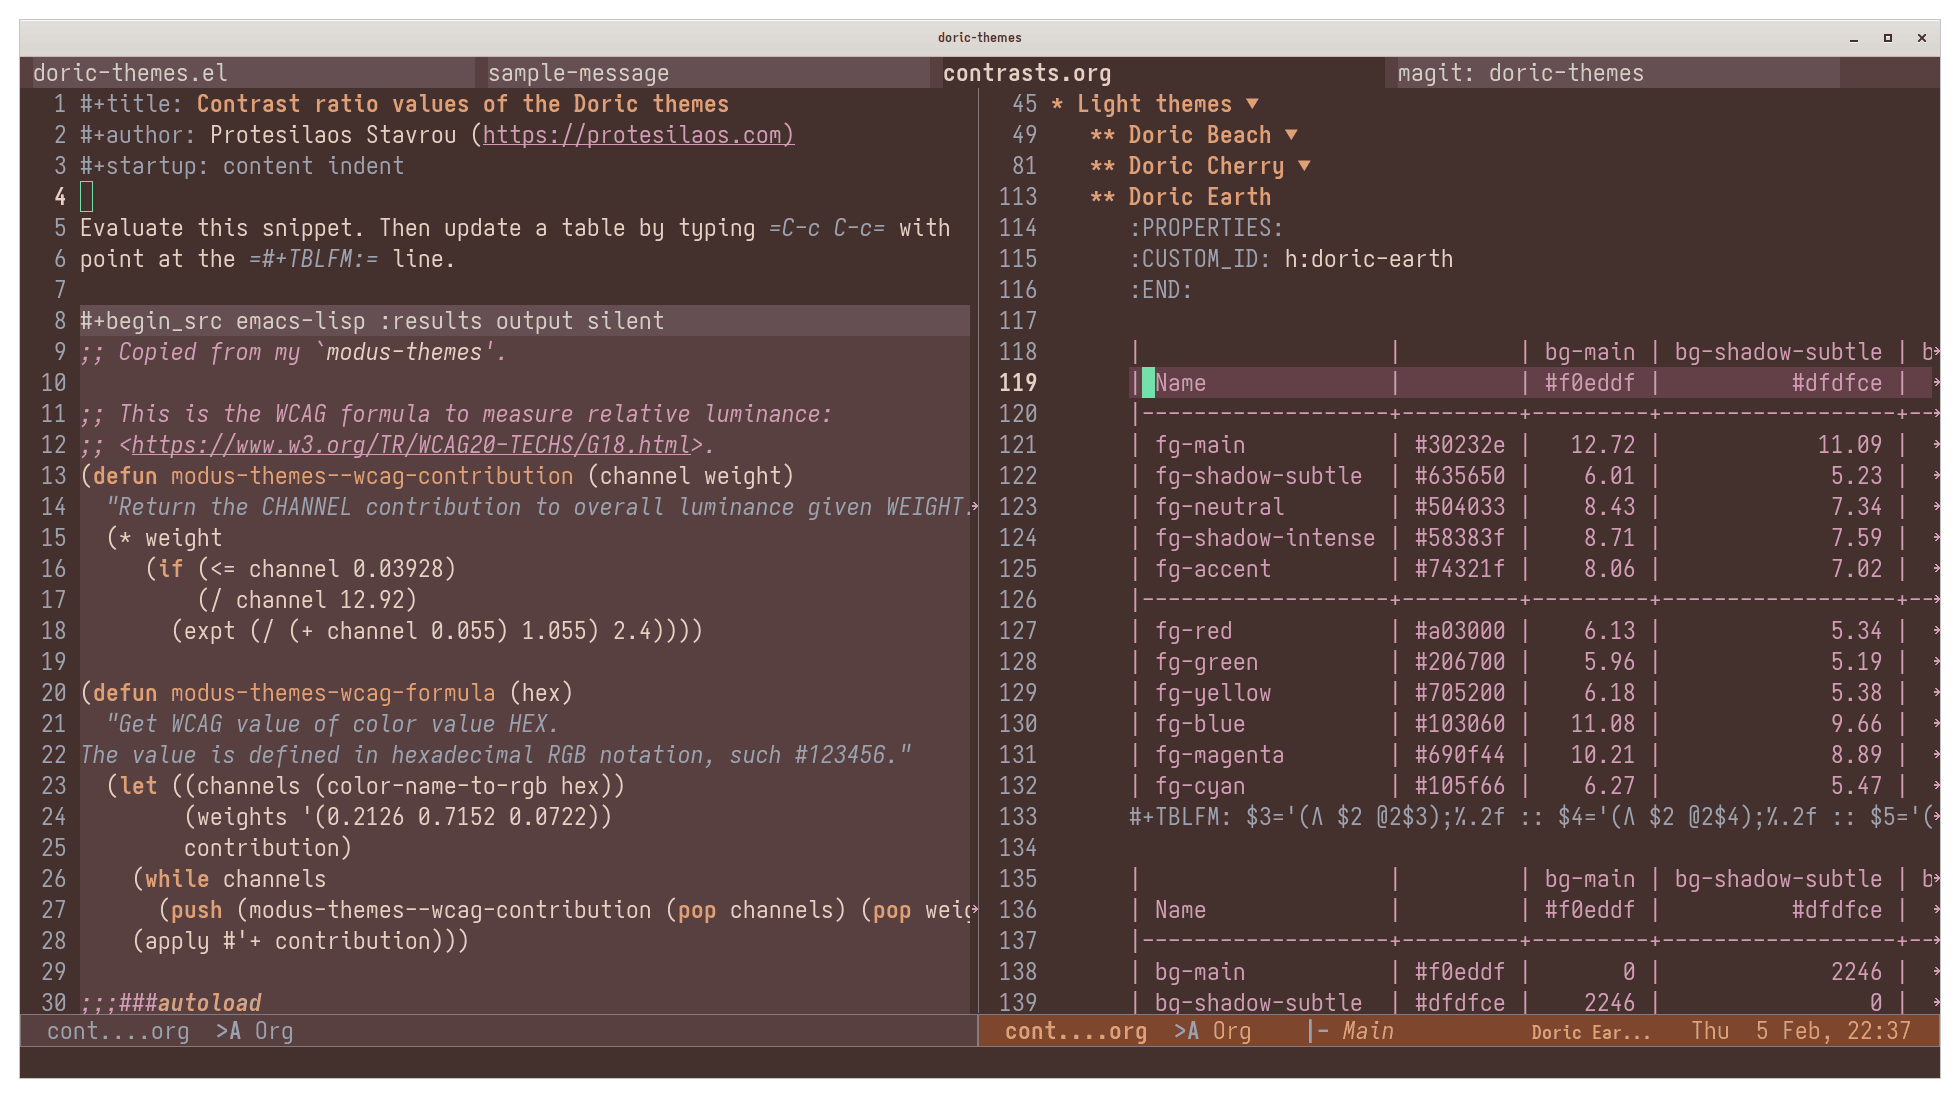This screenshot has height=1098, width=1960.
Task: Click the Org major mode in right mode line
Action: tap(1232, 1031)
